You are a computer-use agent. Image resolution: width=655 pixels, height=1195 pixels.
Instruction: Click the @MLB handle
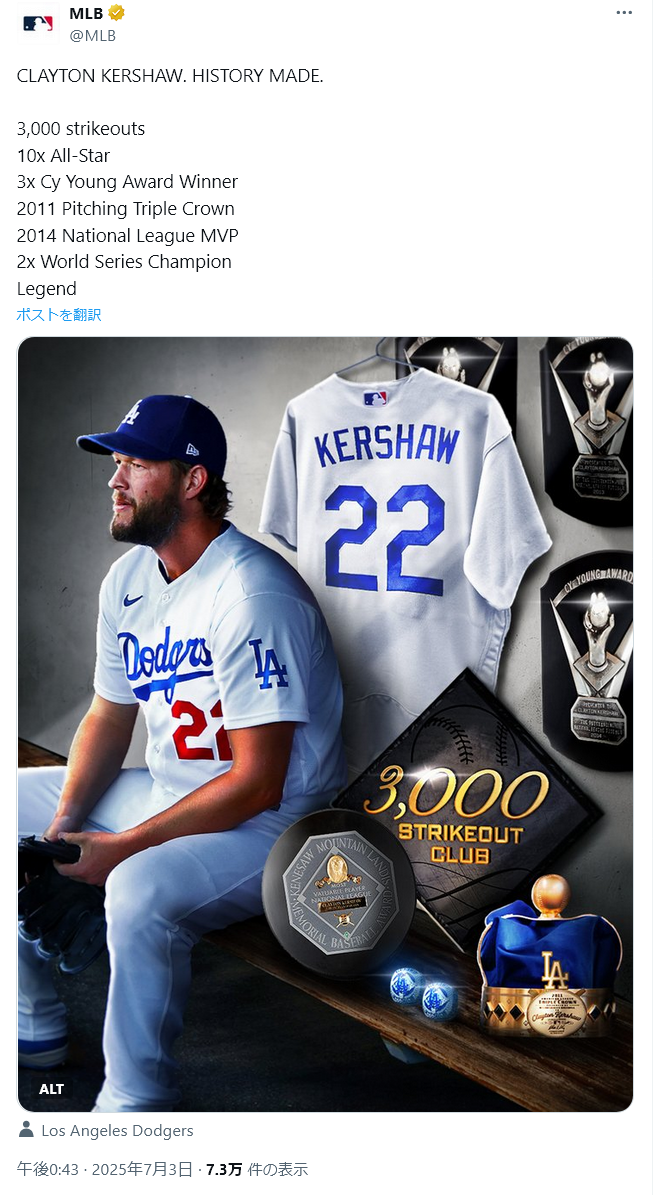pos(93,35)
